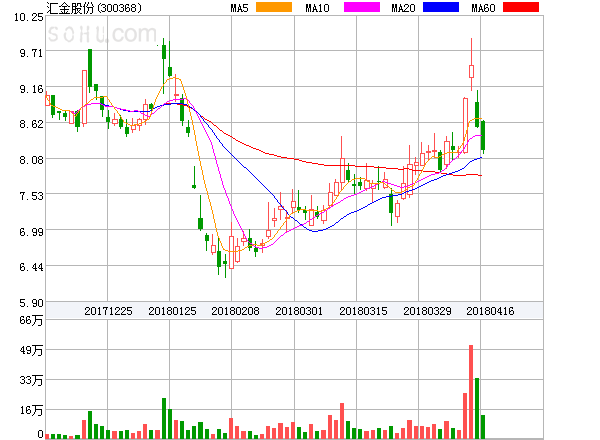Screen dimensions: 600x440
Task: Click the tall green volume bar beside the red peak
Action: pos(477,408)
